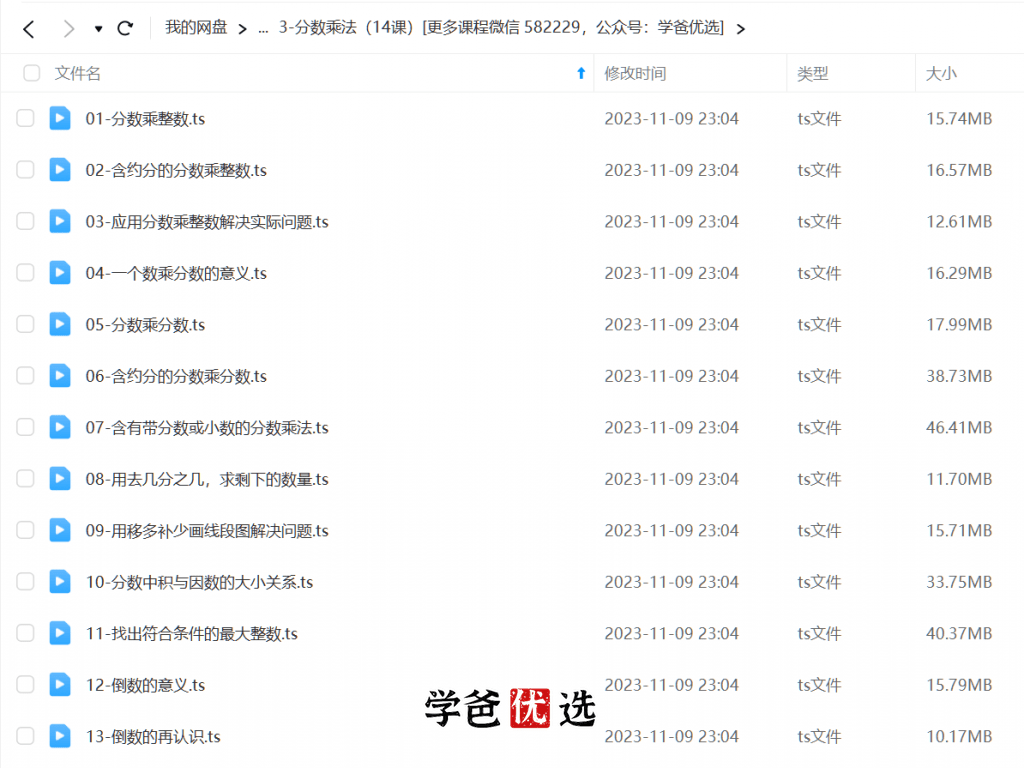Click video icon of 08-用去几分之几 file
This screenshot has height=768, width=1024.
pyautogui.click(x=60, y=479)
